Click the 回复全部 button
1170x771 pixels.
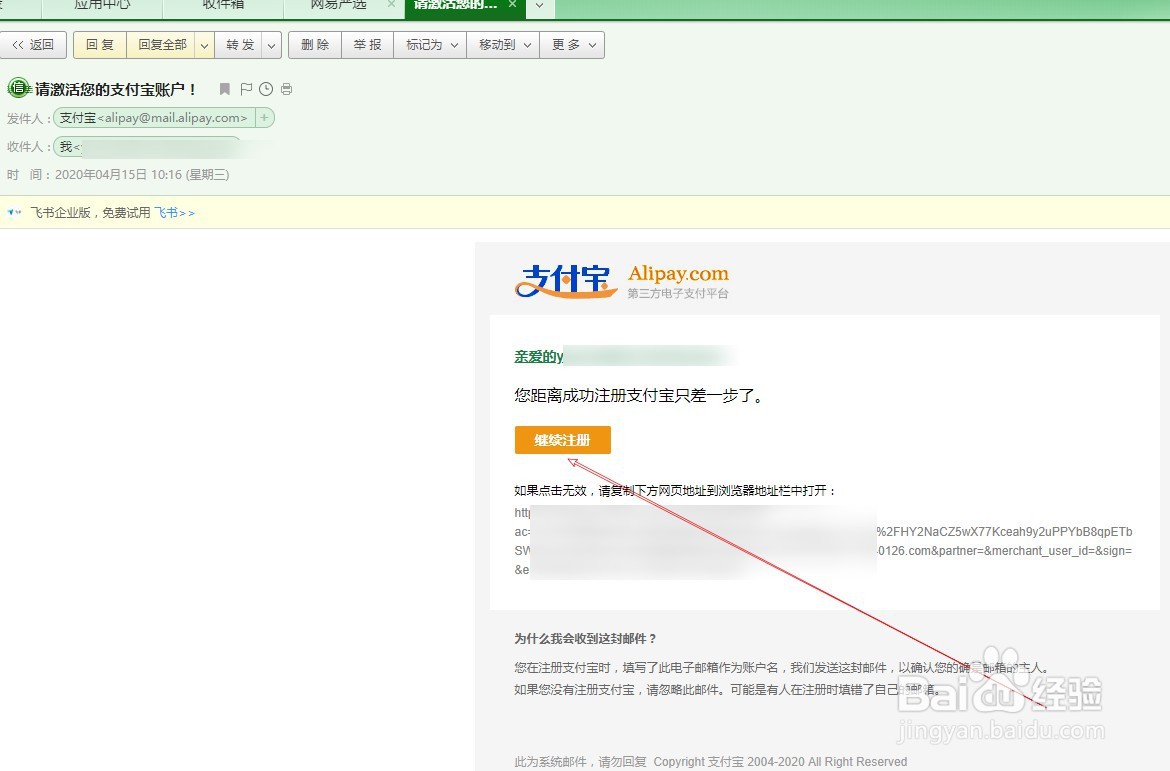pyautogui.click(x=162, y=46)
